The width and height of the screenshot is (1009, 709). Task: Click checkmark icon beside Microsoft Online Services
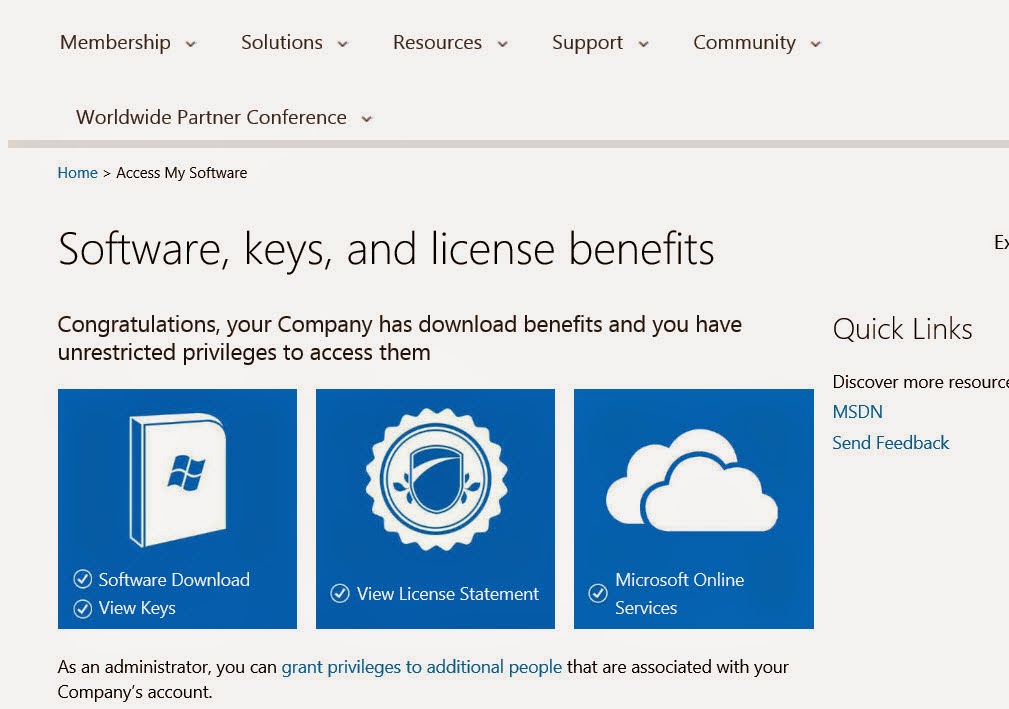pyautogui.click(x=598, y=593)
